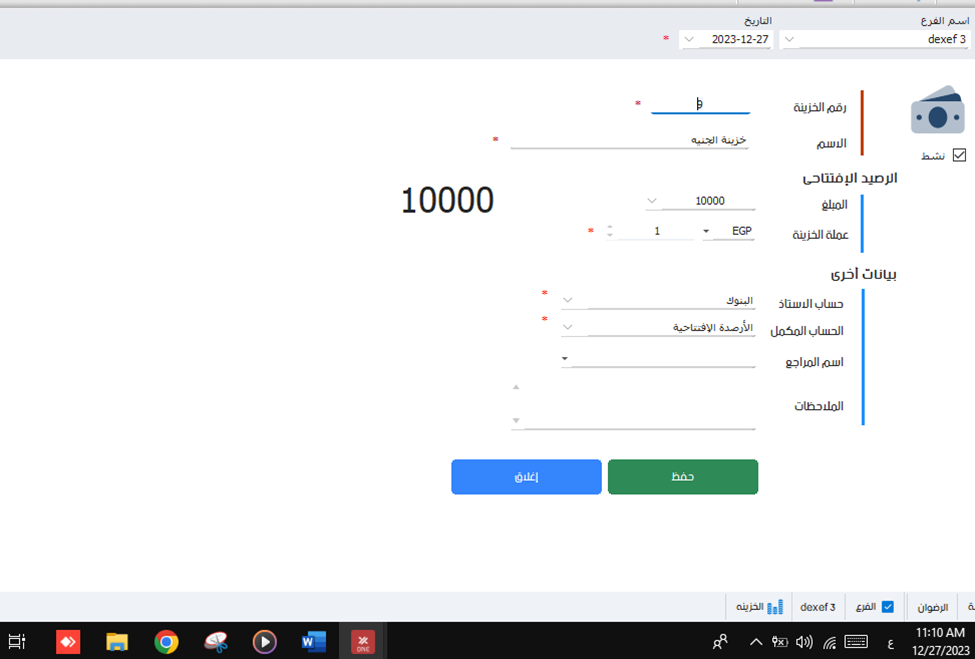Toggle the الفرع checkbox in status bar
This screenshot has width=975, height=659.
click(x=887, y=607)
